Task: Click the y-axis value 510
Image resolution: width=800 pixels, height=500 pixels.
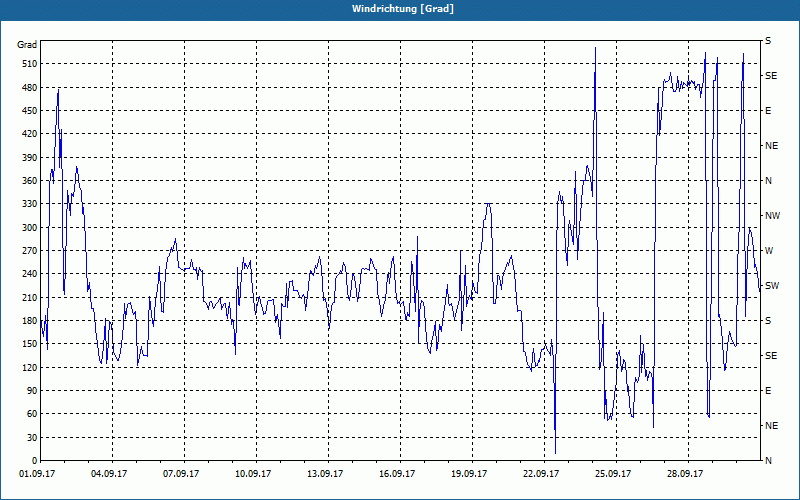Action: pos(30,64)
